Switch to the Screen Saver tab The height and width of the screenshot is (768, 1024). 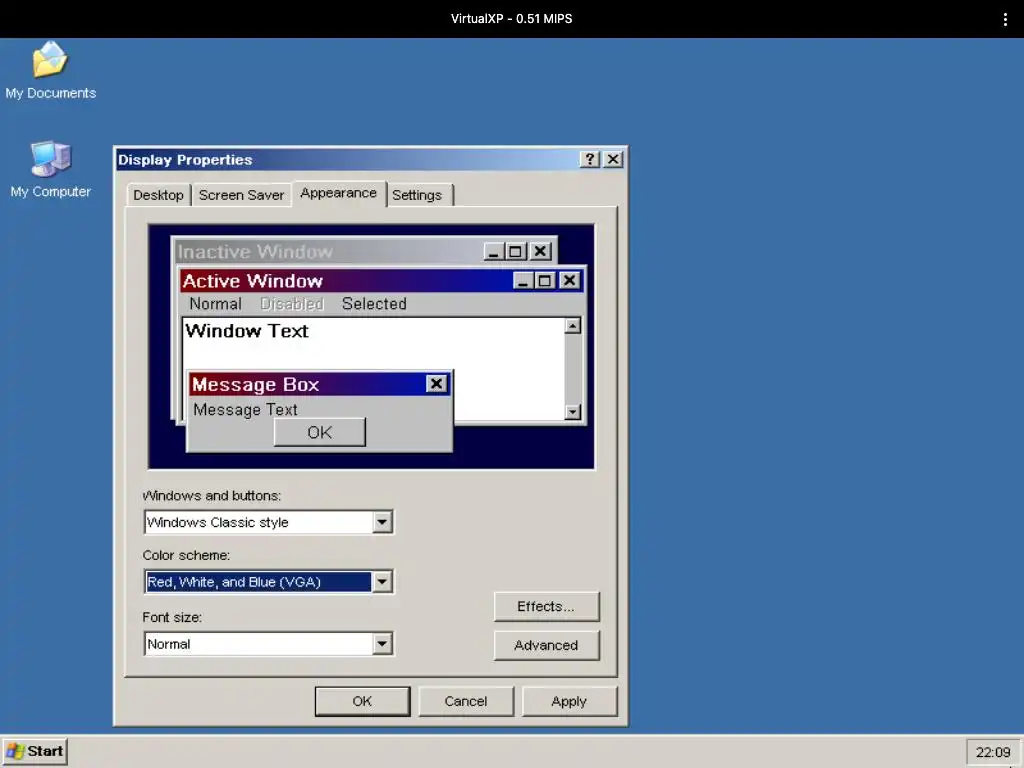(241, 195)
